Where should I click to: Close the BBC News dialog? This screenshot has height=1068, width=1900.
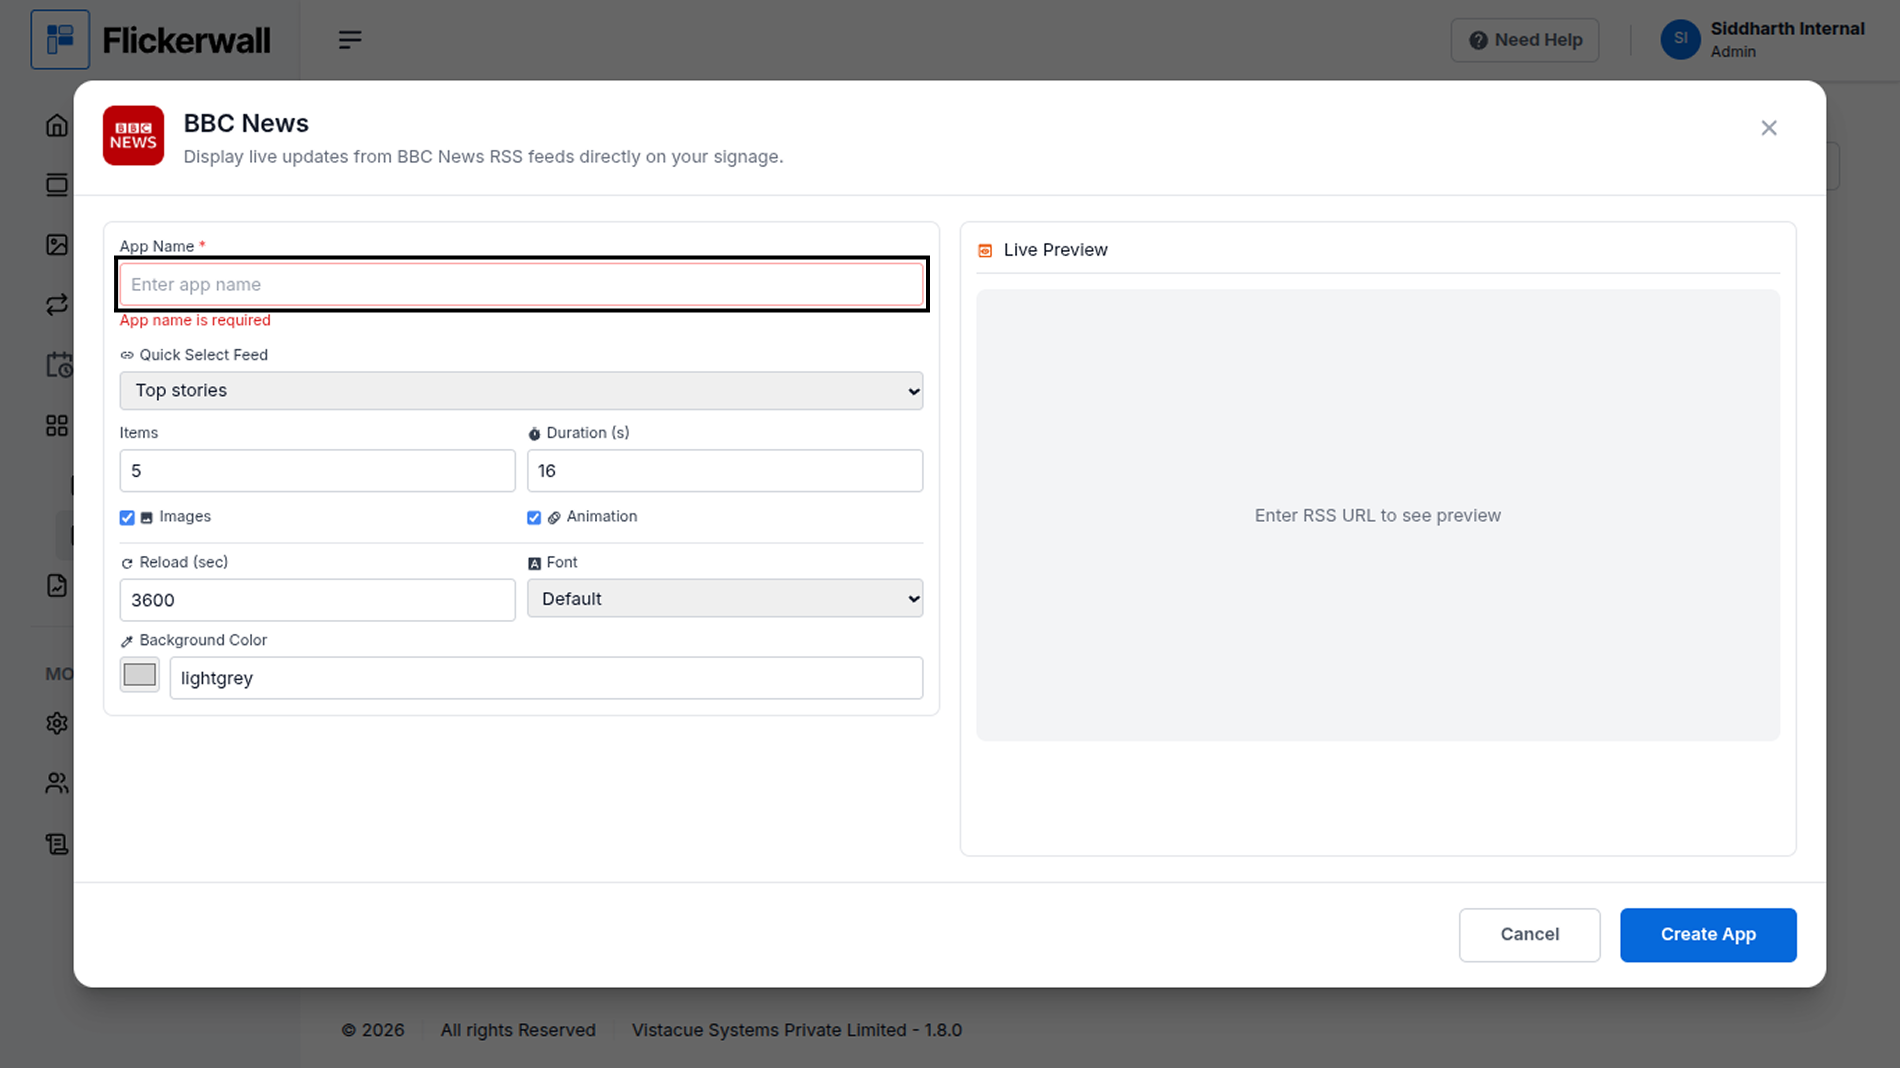pos(1769,128)
